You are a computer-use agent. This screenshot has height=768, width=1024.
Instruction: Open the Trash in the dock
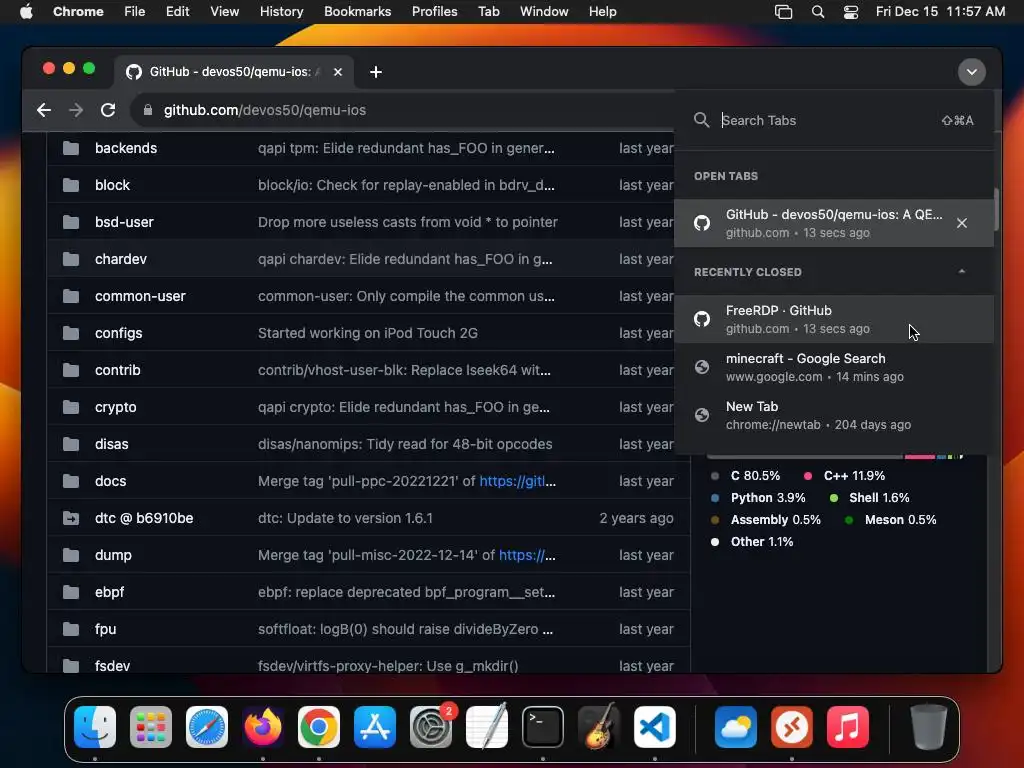tap(928, 727)
